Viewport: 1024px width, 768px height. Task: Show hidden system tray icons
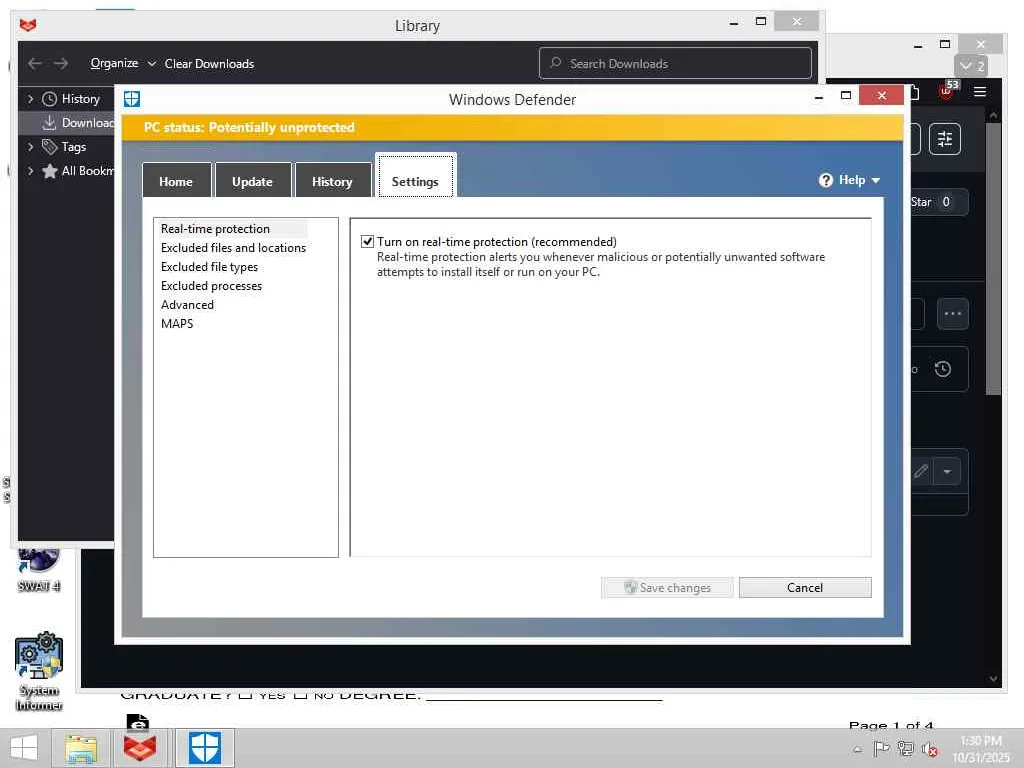click(857, 749)
